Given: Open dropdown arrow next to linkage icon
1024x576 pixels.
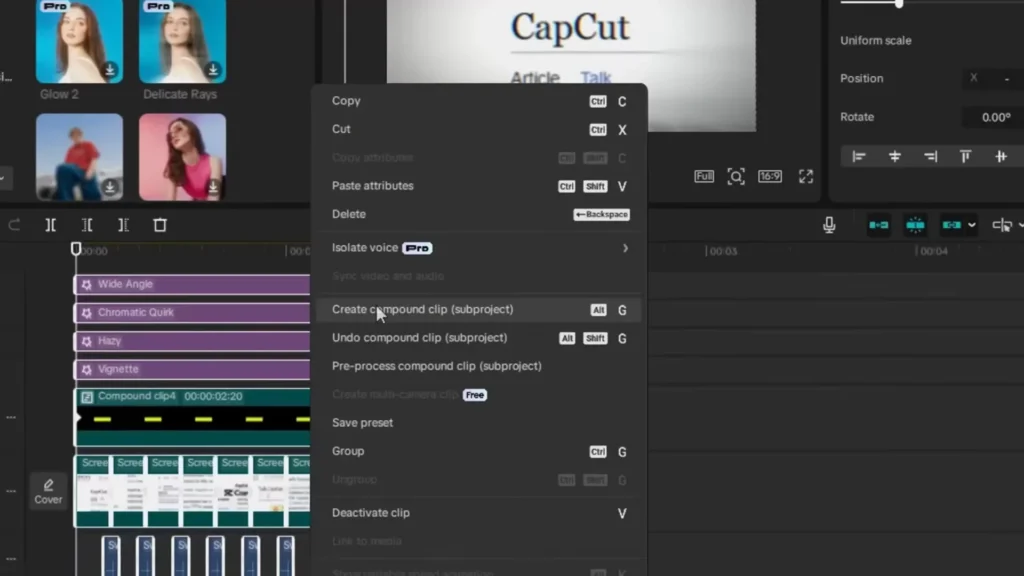Looking at the screenshot, I should (972, 225).
